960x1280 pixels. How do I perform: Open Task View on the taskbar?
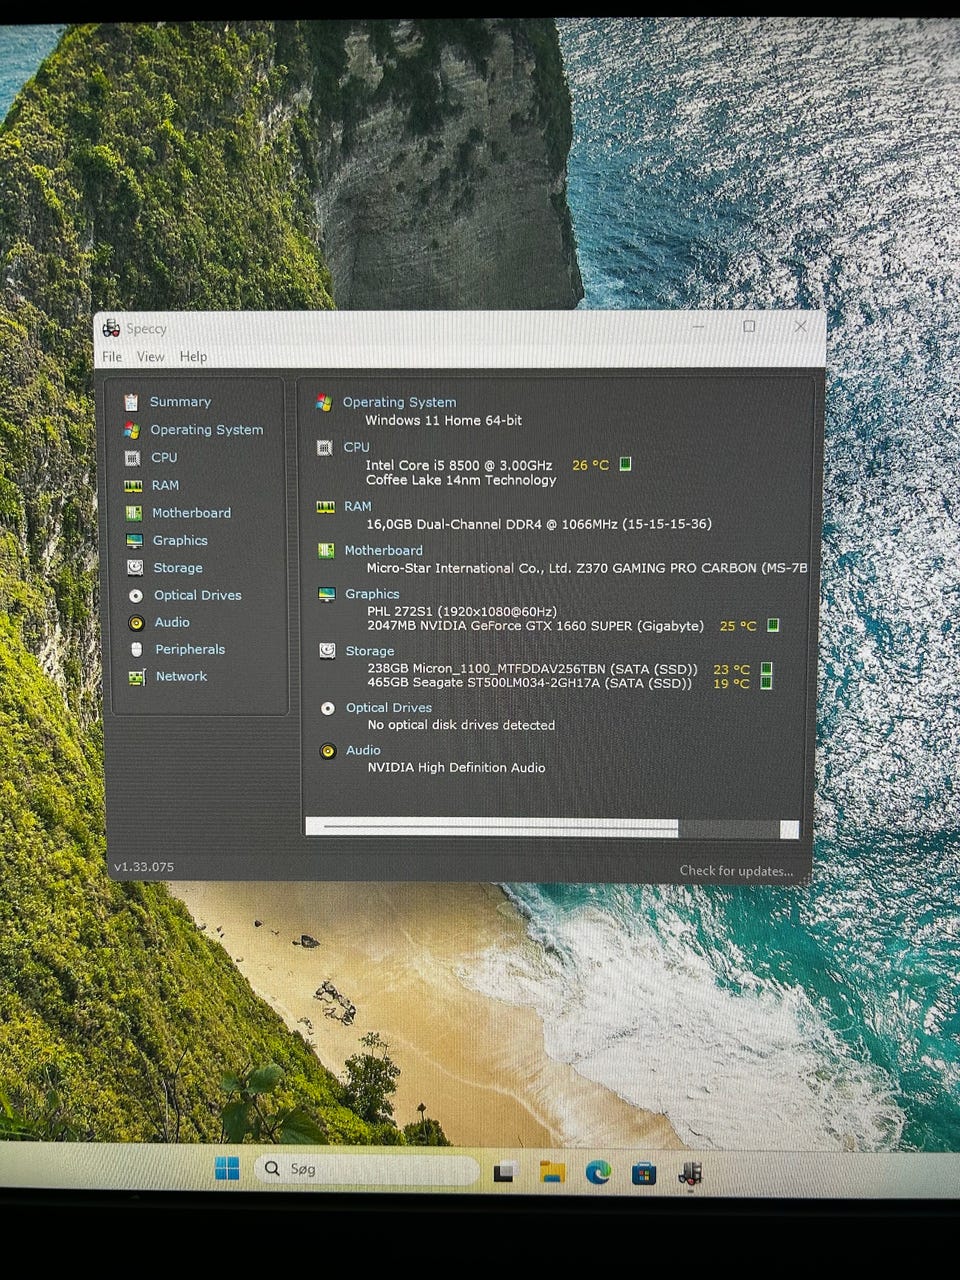[x=506, y=1172]
